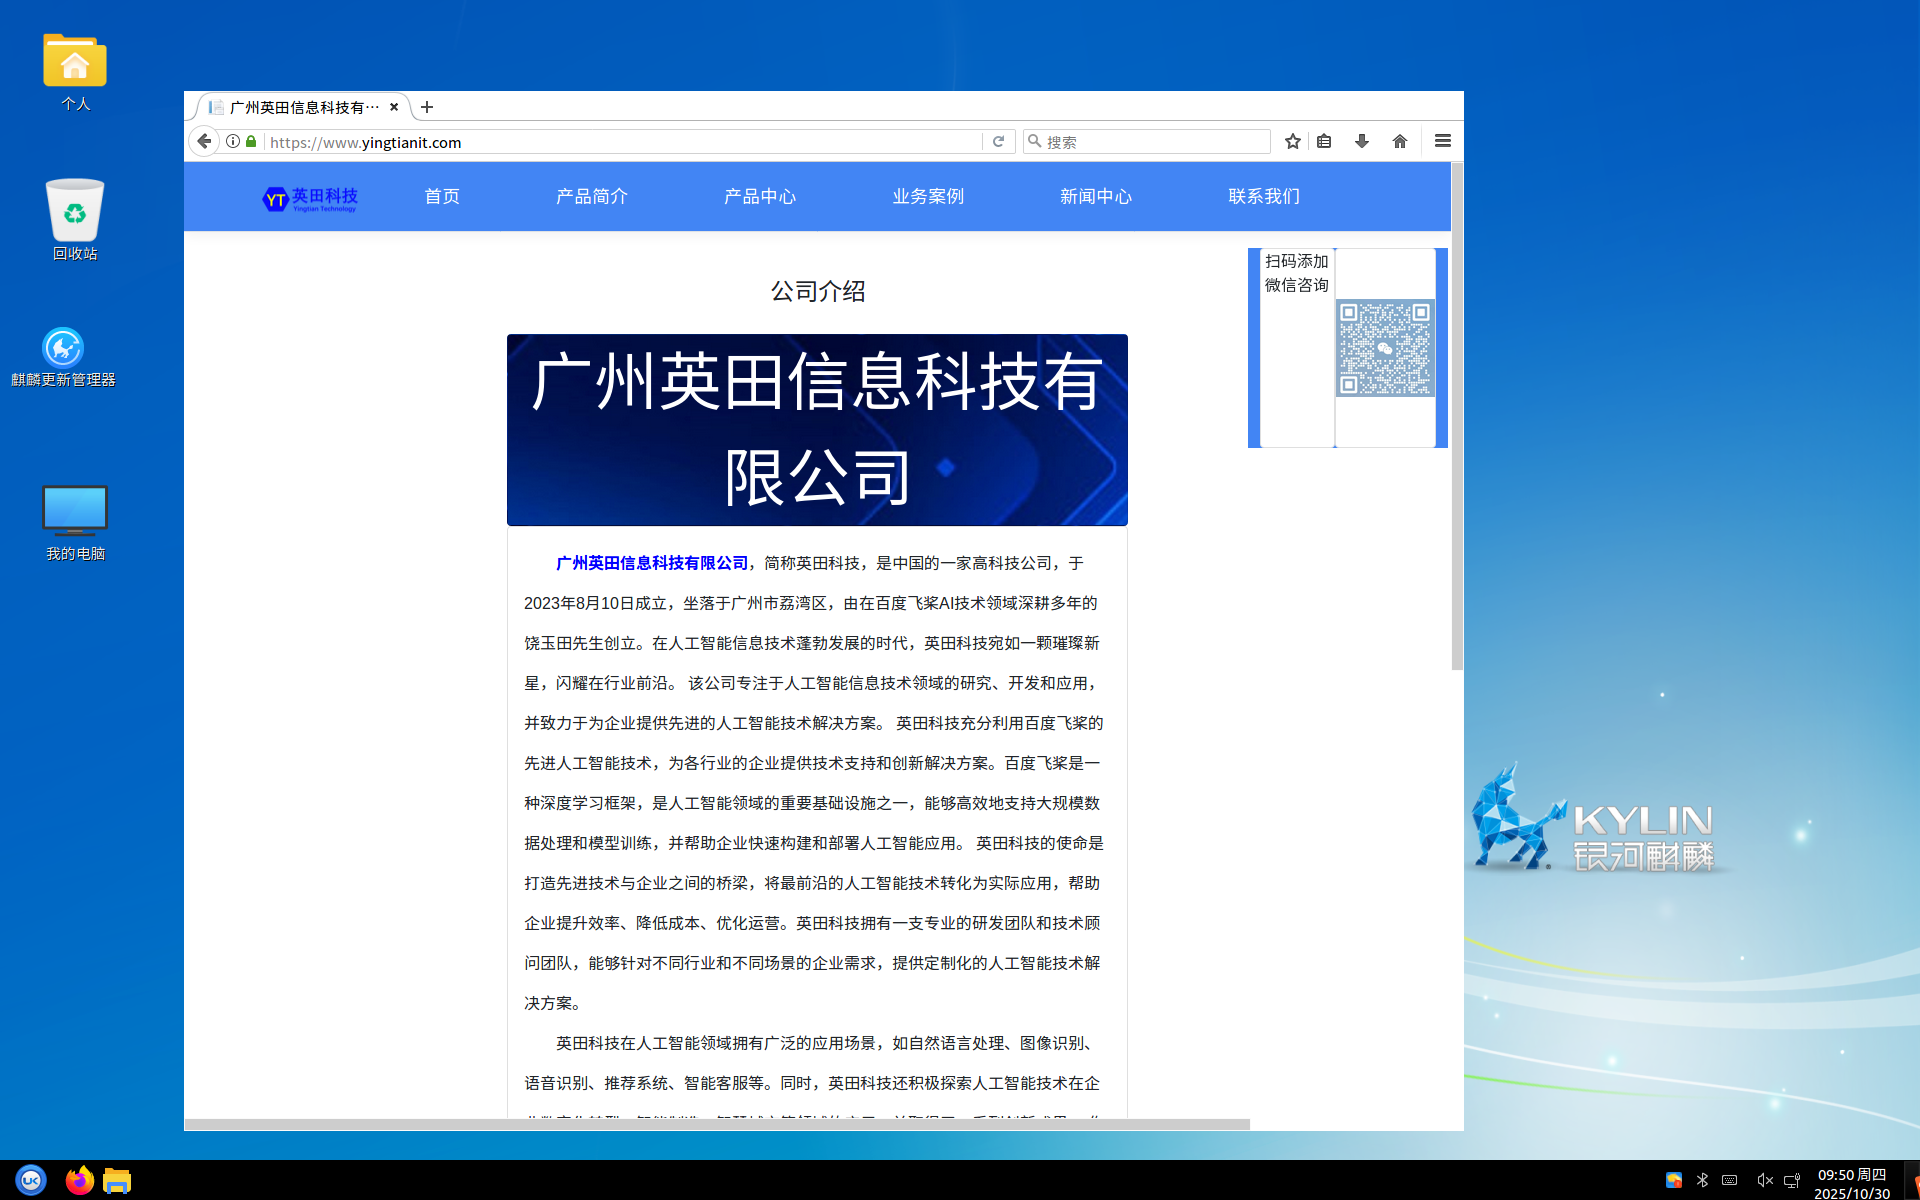Click the site info icon in address bar
Screen dimensions: 1920x1200
[233, 141]
